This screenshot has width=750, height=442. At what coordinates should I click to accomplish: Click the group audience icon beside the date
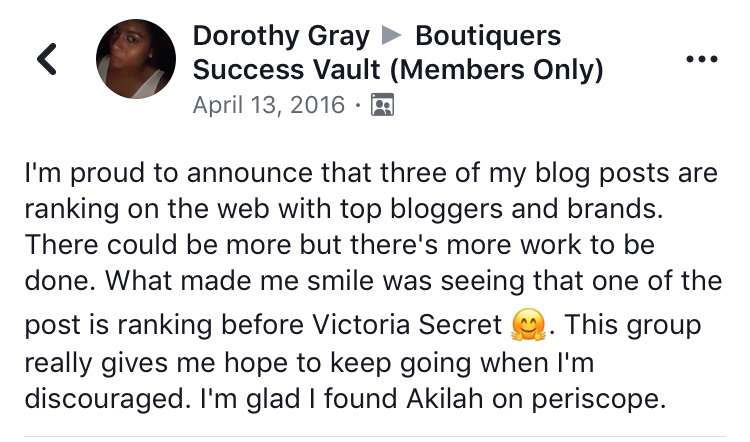coord(383,105)
